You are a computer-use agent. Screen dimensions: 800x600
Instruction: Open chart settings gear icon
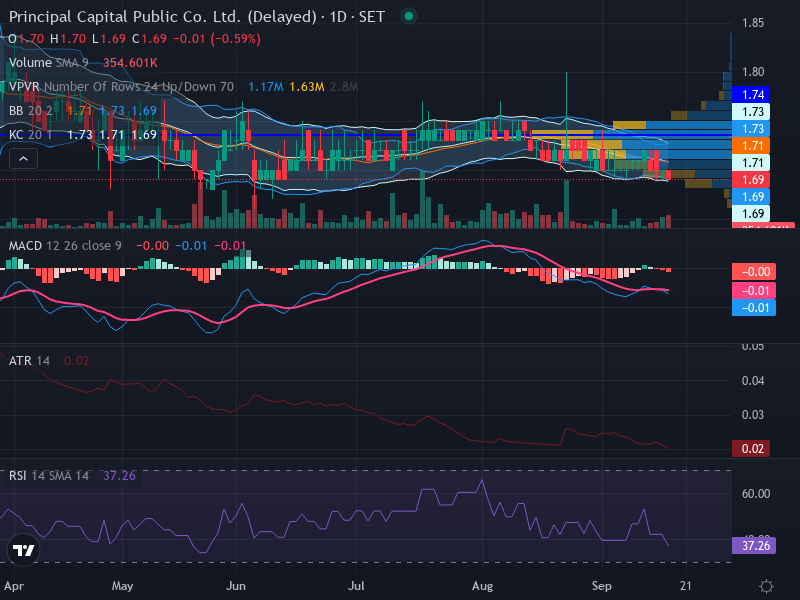click(x=766, y=586)
